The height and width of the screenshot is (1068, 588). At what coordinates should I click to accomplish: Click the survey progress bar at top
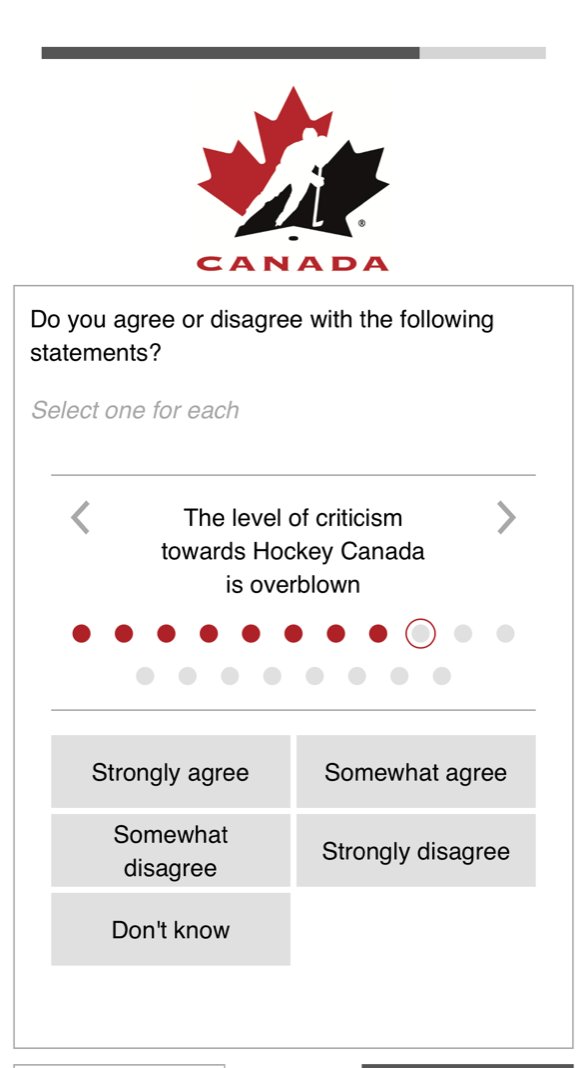294,53
